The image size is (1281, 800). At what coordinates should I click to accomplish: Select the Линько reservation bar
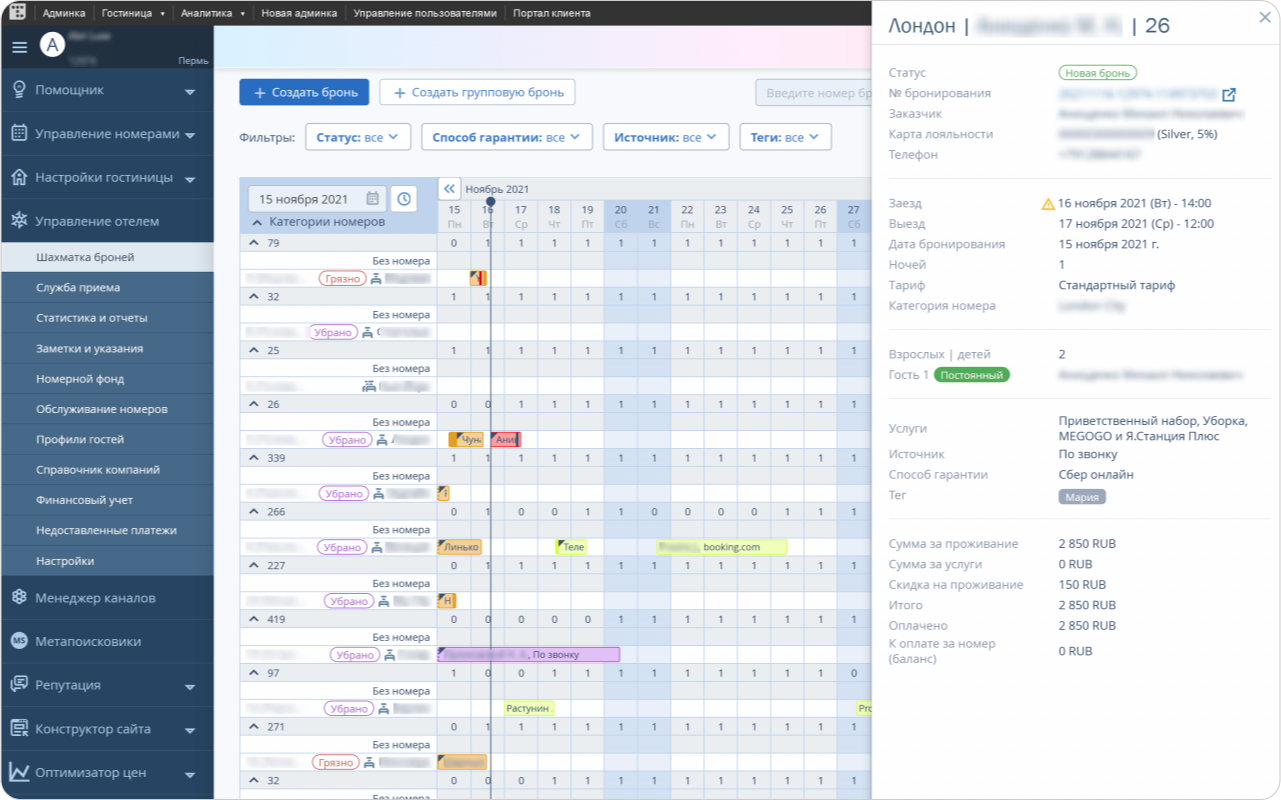pyautogui.click(x=460, y=548)
